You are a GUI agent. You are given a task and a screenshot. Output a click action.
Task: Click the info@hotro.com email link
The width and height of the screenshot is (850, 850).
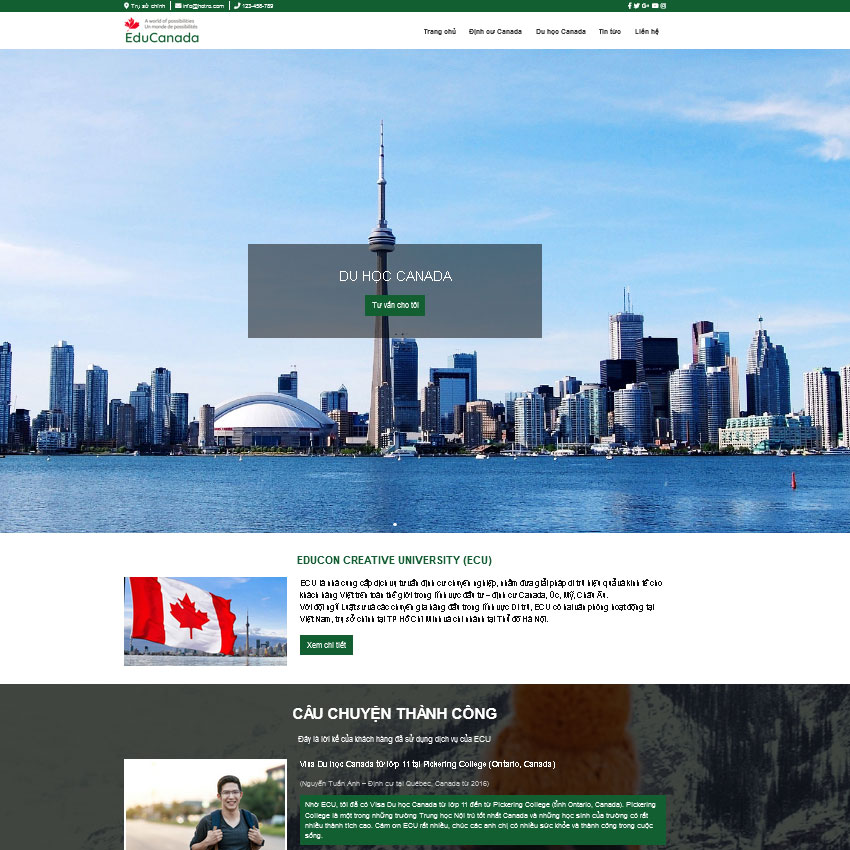[x=203, y=6]
